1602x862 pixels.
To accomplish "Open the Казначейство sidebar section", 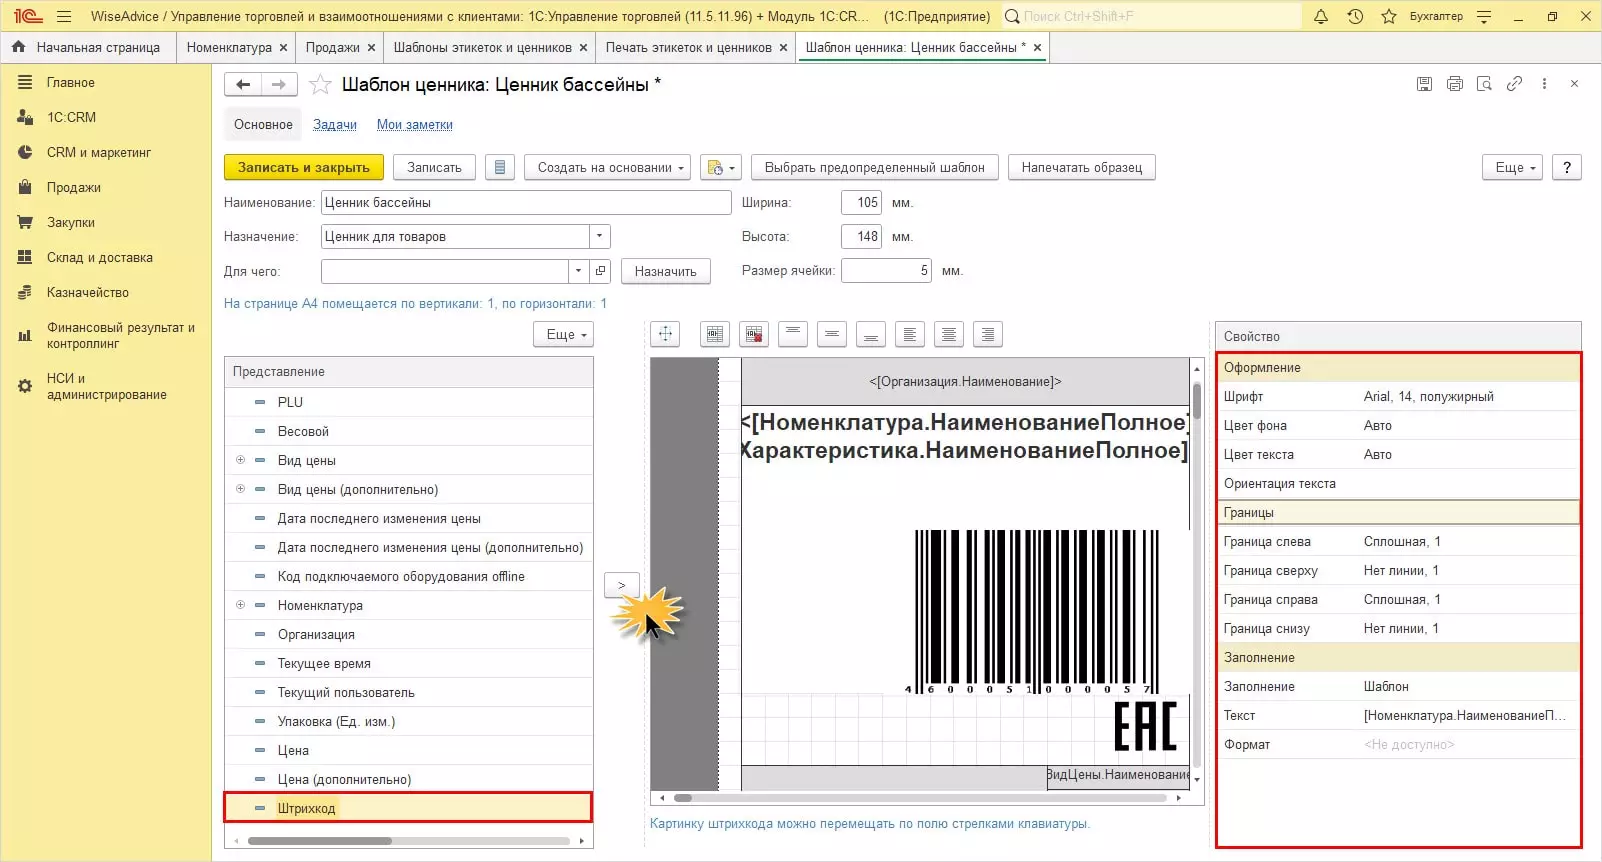I will click(x=88, y=292).
